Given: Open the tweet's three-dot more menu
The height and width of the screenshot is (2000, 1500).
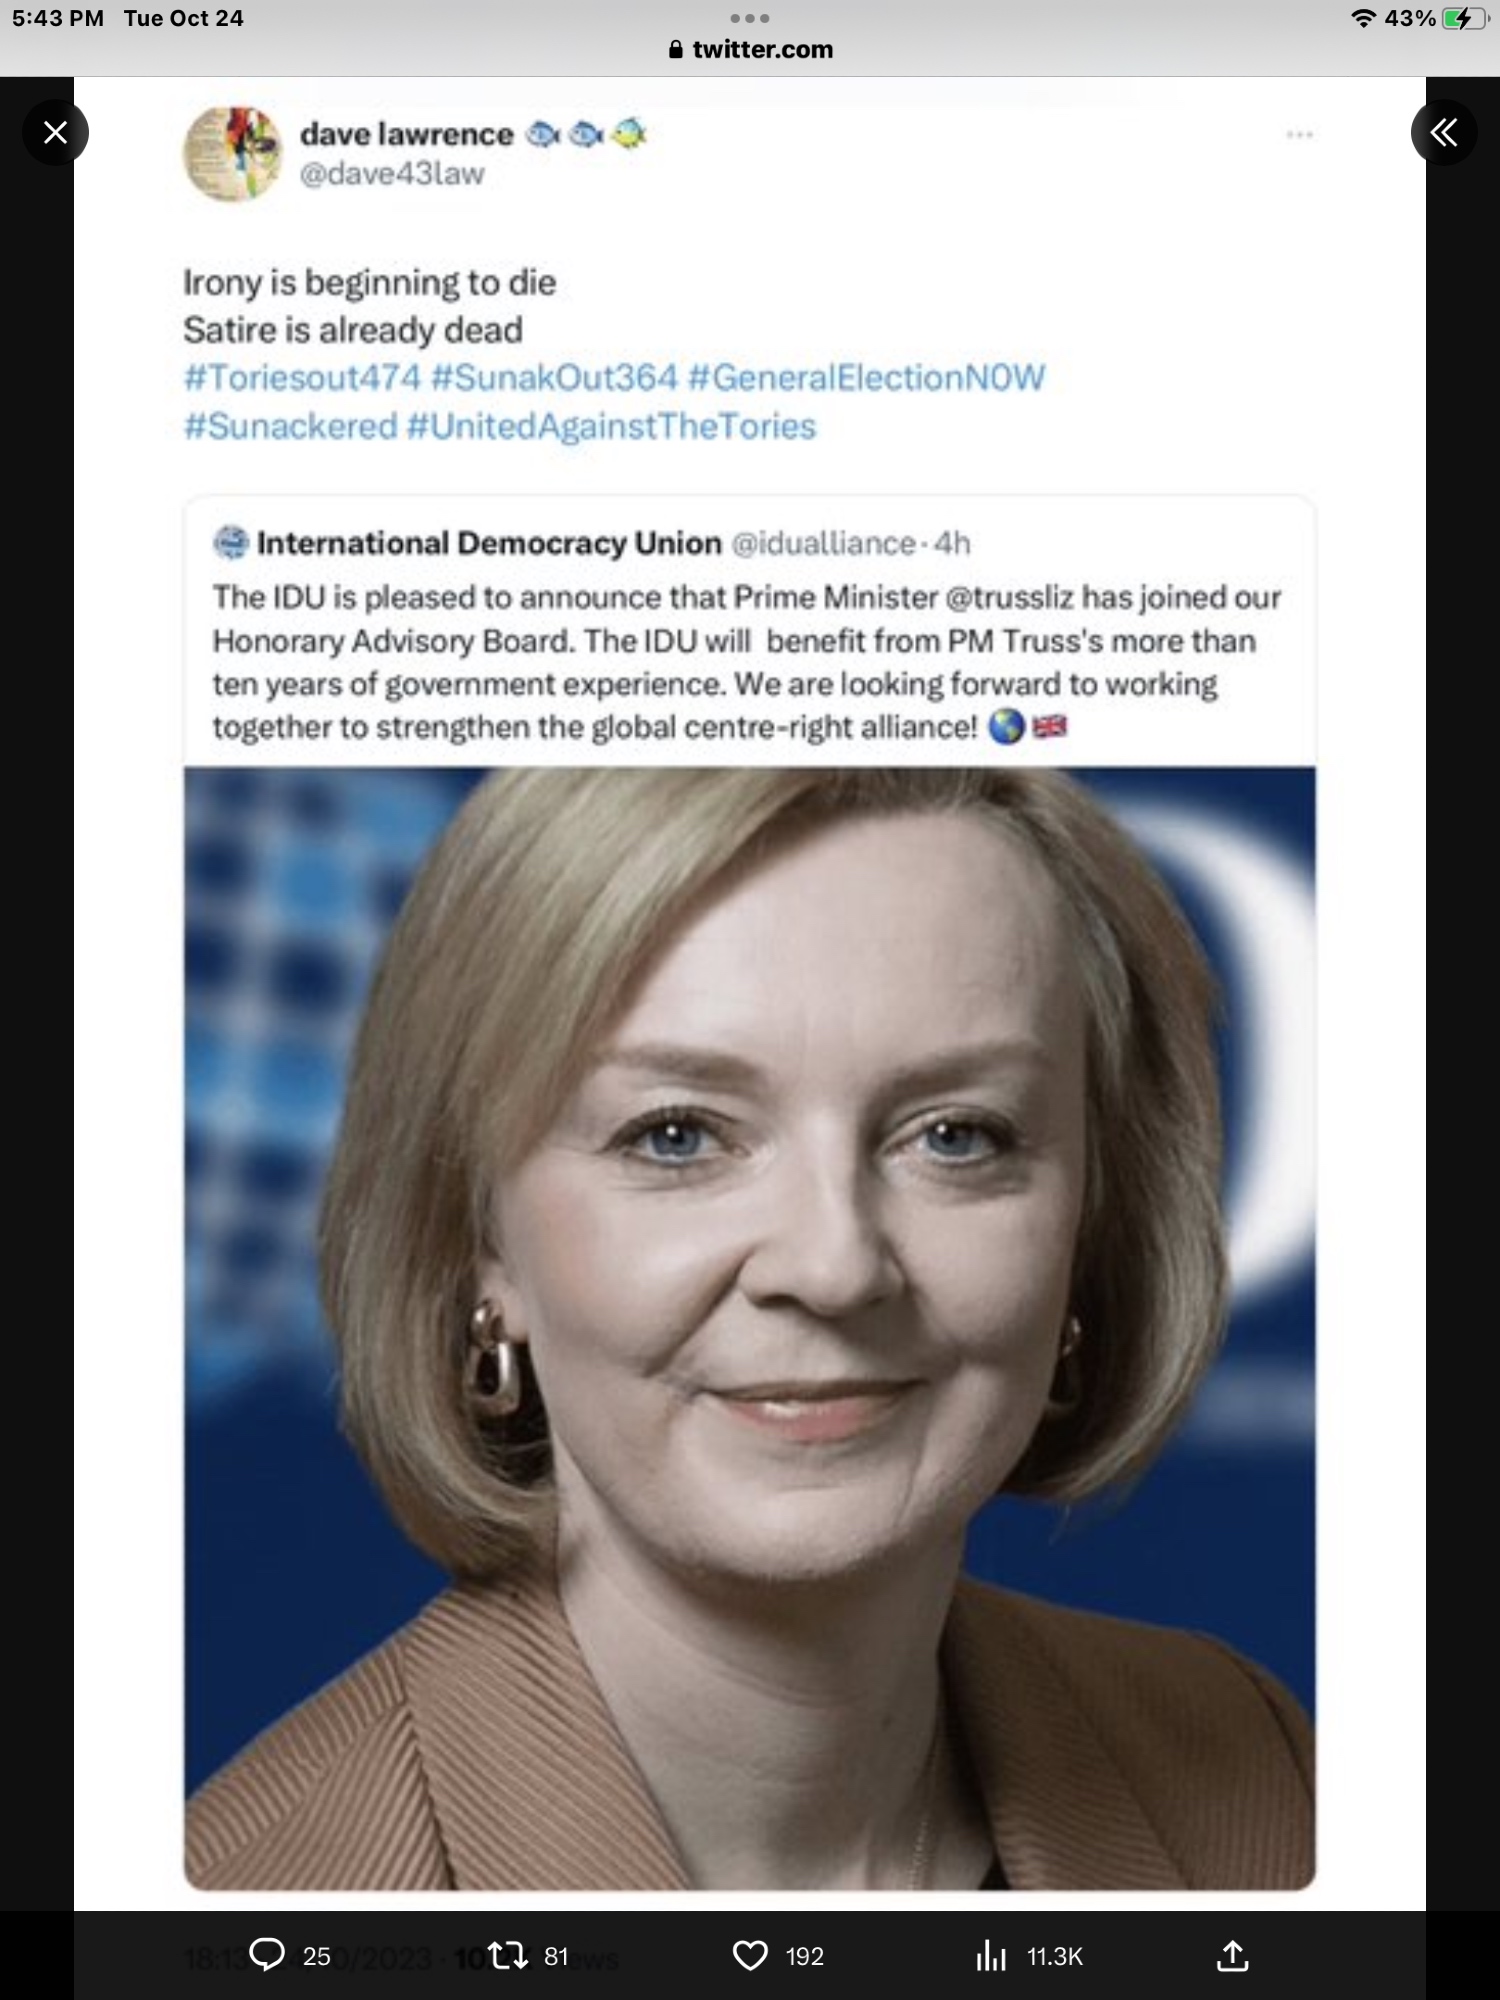Looking at the screenshot, I should [1299, 134].
